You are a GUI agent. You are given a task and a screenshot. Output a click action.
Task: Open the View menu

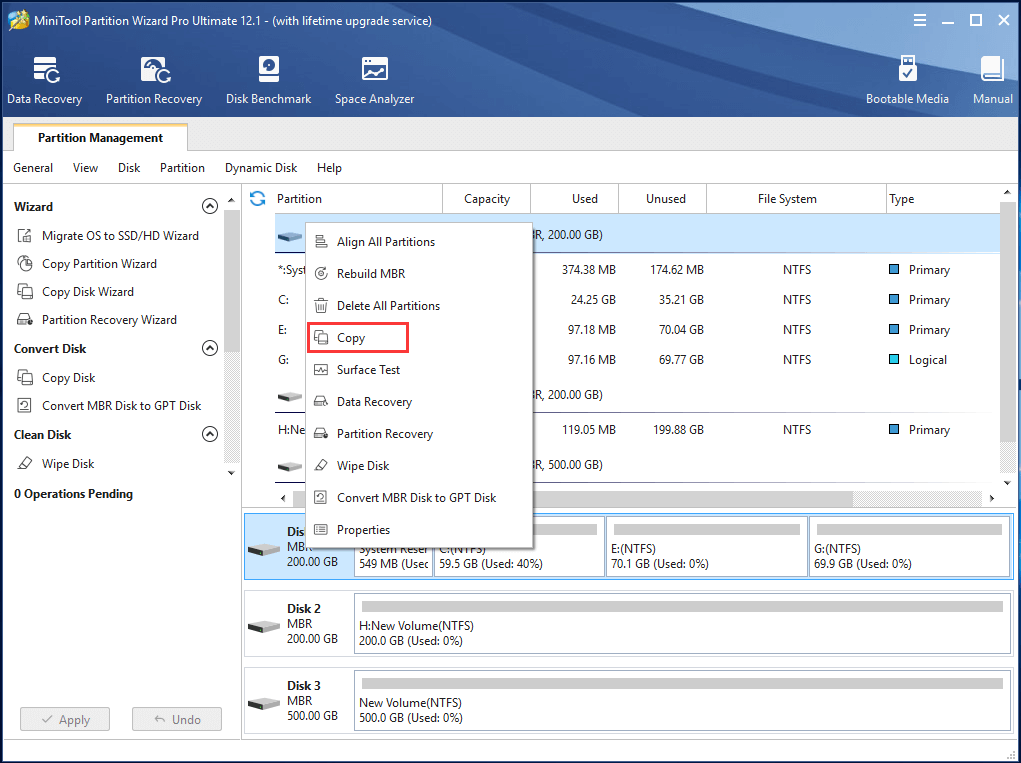click(x=85, y=168)
